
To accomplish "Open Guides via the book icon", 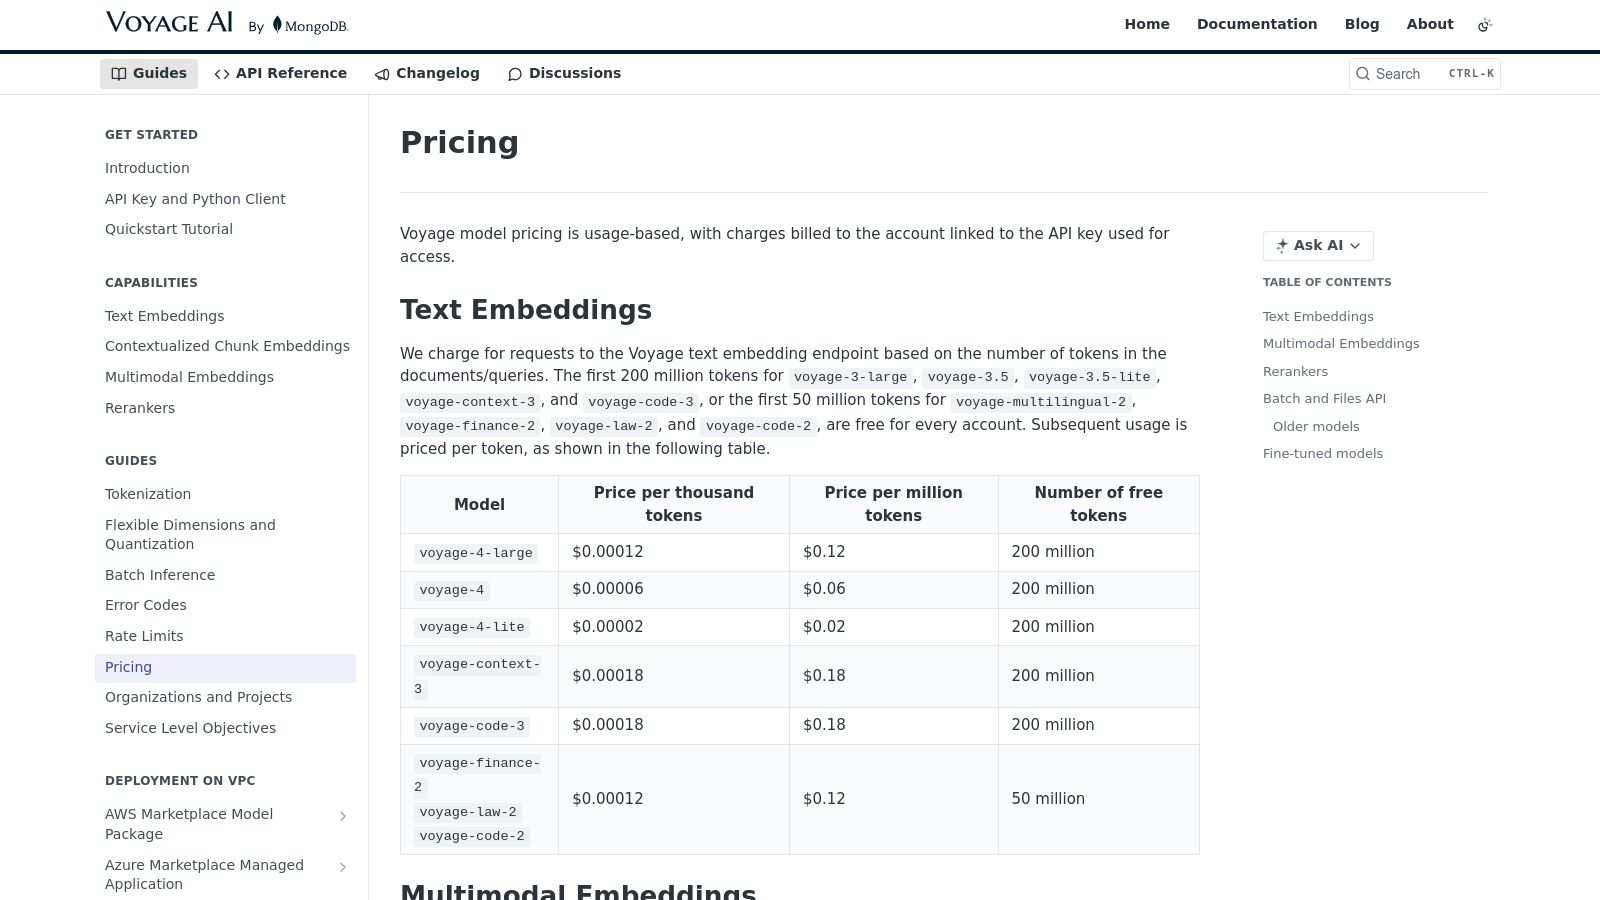I will pyautogui.click(x=119, y=74).
